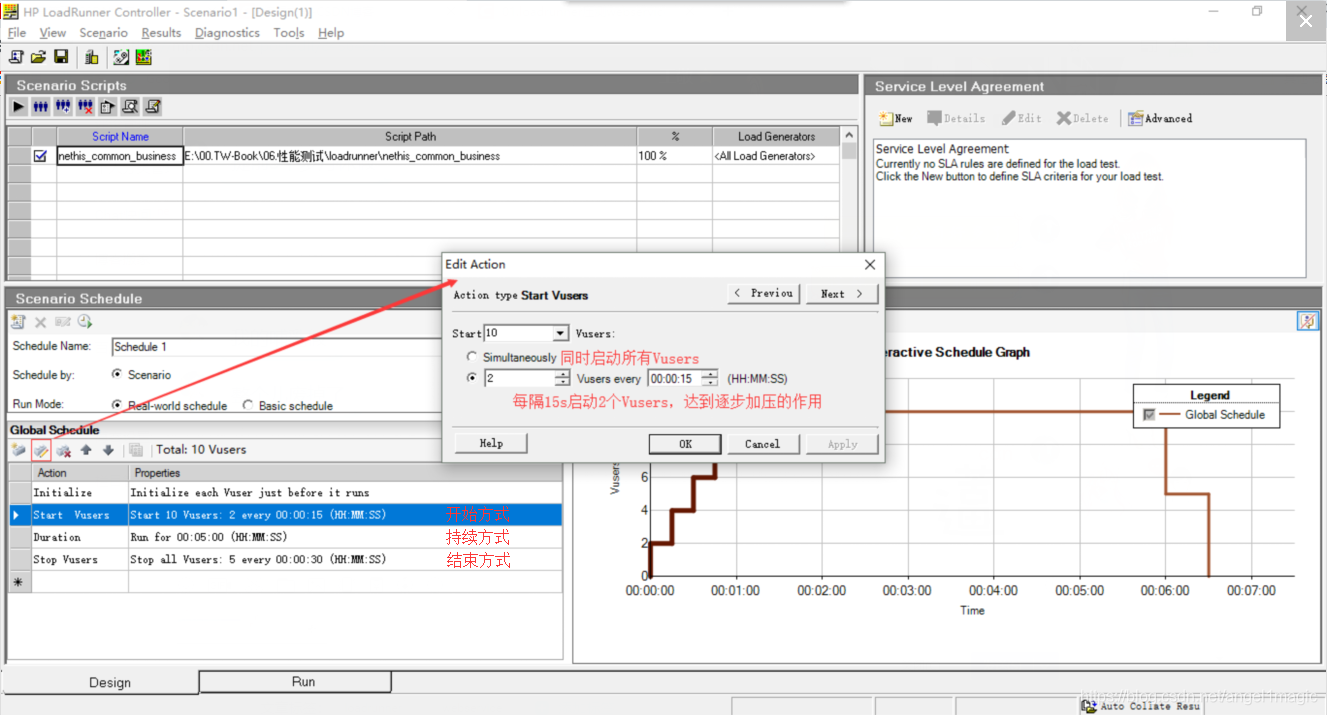1327x715 pixels.
Task: Select the Scenario schedule-by radio
Action: (x=117, y=375)
